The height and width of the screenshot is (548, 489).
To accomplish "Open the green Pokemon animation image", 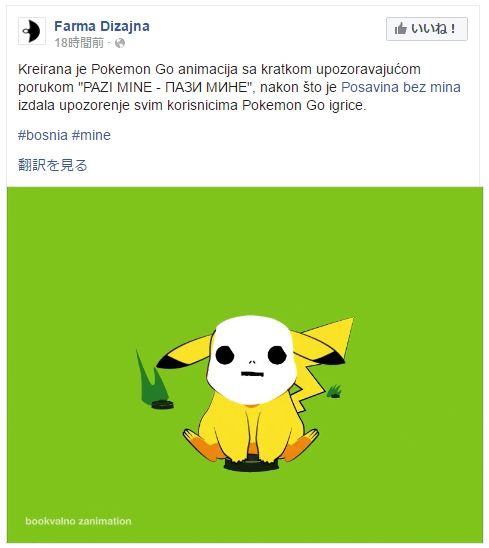I will 245,365.
